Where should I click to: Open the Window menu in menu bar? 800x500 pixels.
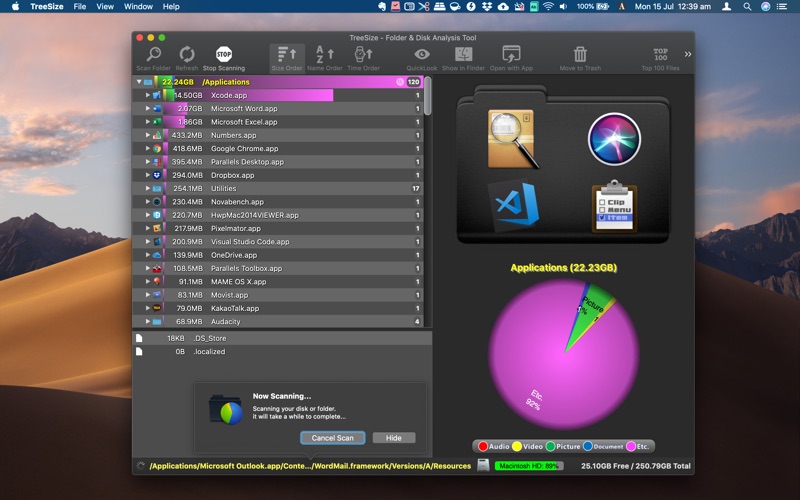[138, 6]
